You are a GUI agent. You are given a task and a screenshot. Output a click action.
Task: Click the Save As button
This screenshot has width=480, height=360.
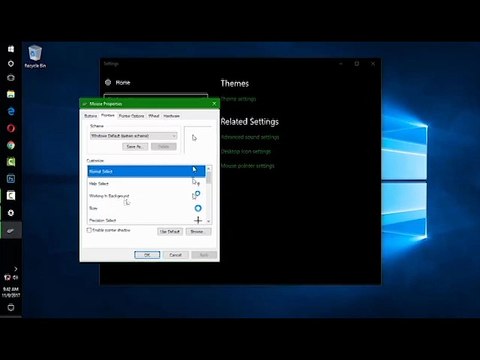[135, 146]
